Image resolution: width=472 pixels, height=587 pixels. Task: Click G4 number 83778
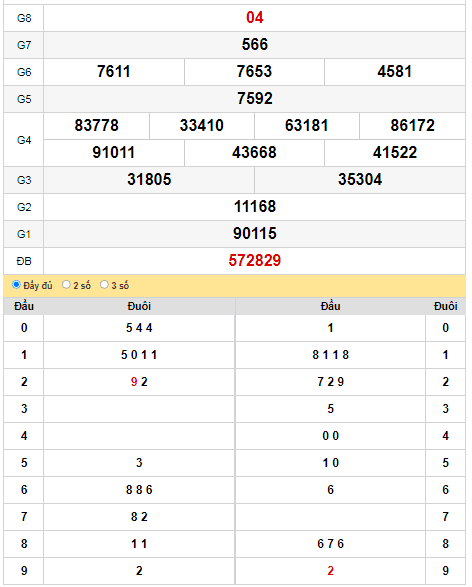point(97,125)
